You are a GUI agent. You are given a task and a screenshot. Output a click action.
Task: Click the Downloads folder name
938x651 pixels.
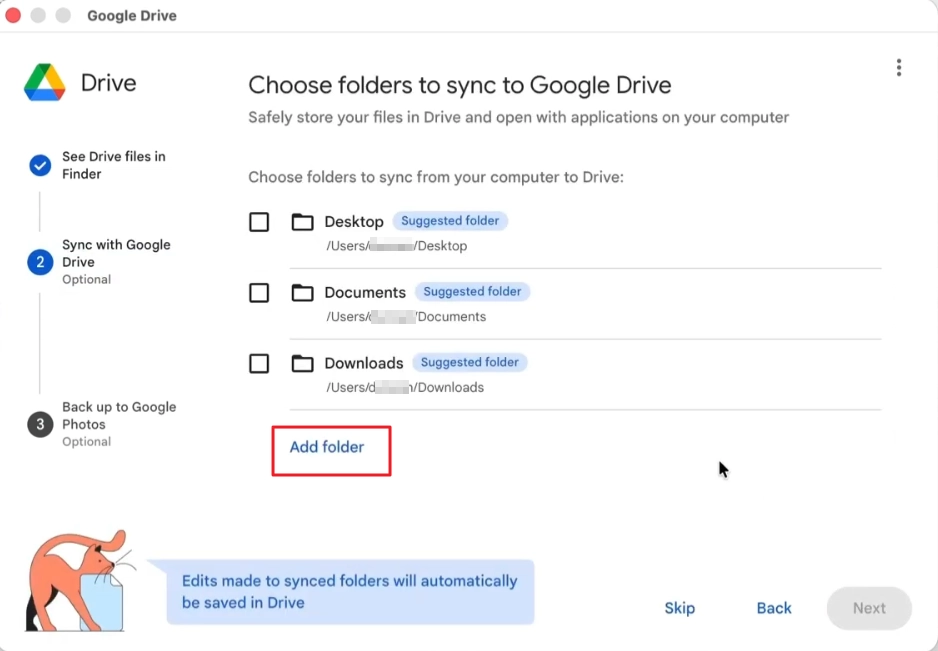[364, 363]
